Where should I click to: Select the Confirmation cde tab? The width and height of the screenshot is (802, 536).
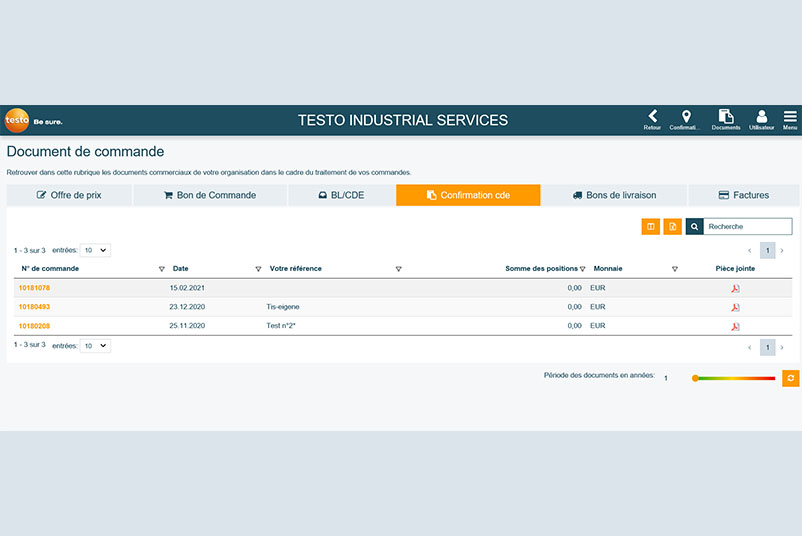468,195
